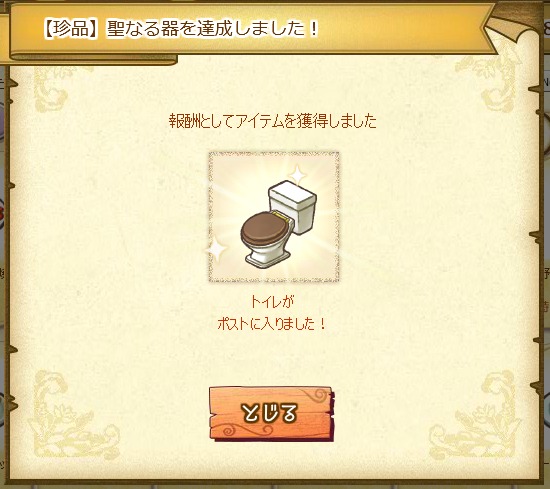Click the gold hinge on the toilet seat

pyautogui.click(x=280, y=215)
